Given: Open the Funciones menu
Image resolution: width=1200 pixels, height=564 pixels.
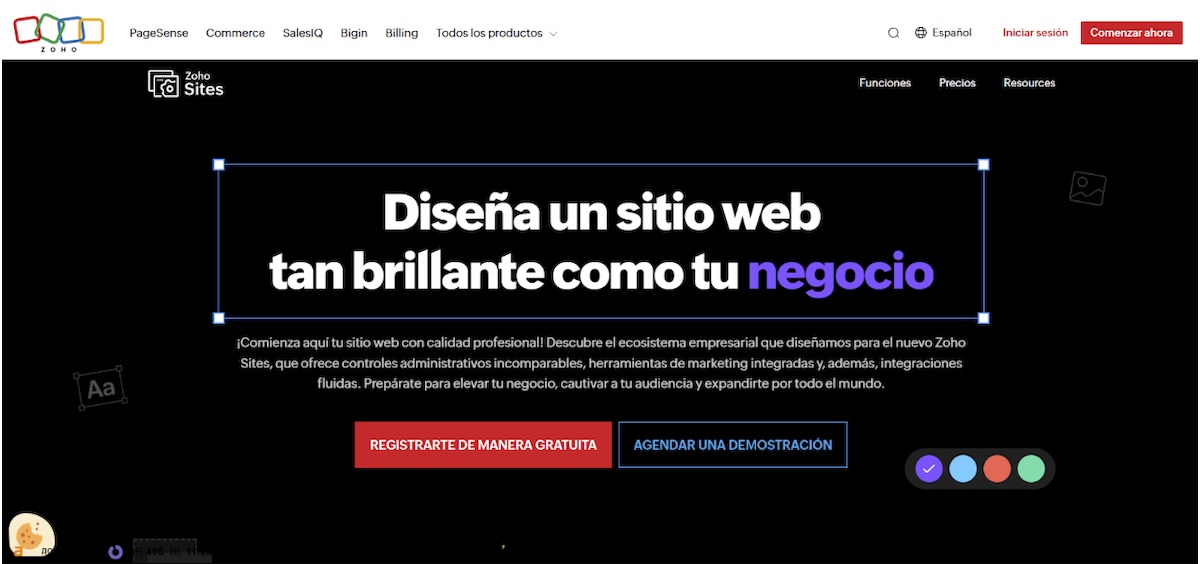Looking at the screenshot, I should tap(885, 83).
